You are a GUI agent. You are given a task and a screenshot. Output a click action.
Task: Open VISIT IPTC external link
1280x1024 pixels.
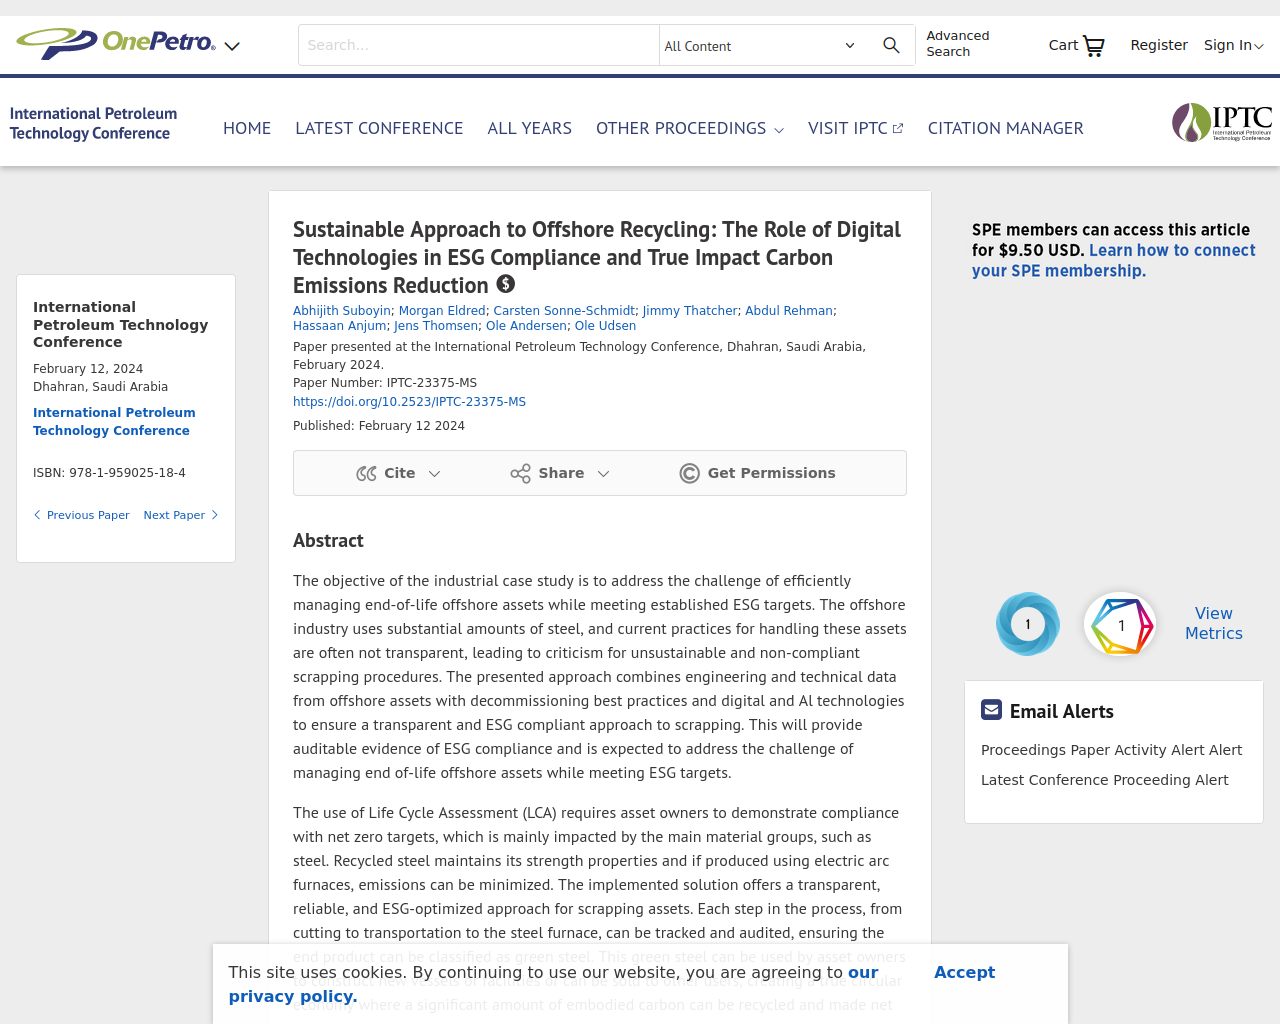[856, 128]
